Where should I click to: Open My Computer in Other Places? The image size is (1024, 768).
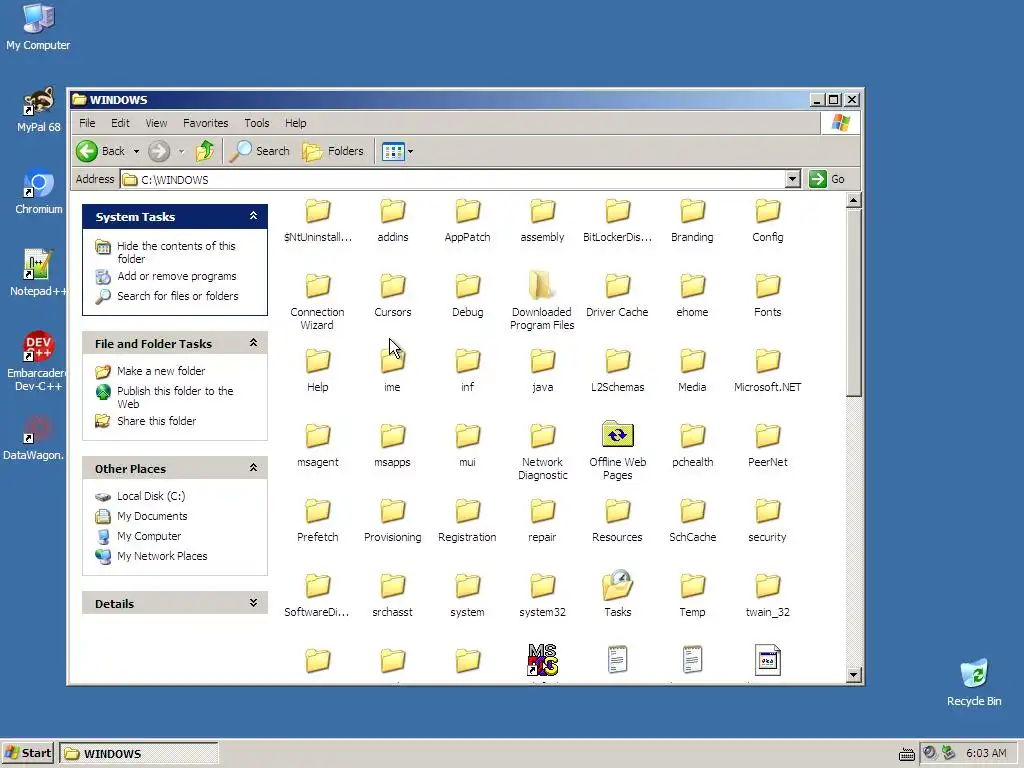(149, 536)
